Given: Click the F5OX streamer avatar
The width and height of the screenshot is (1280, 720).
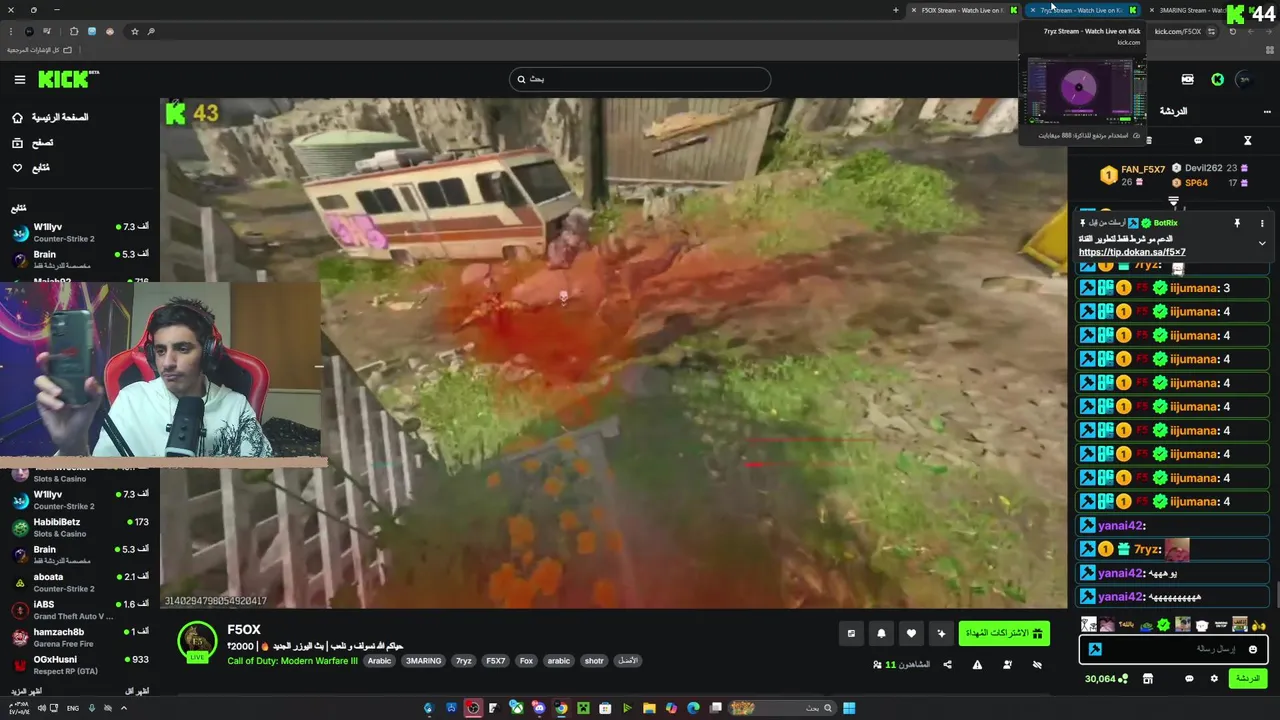Looking at the screenshot, I should [197, 642].
